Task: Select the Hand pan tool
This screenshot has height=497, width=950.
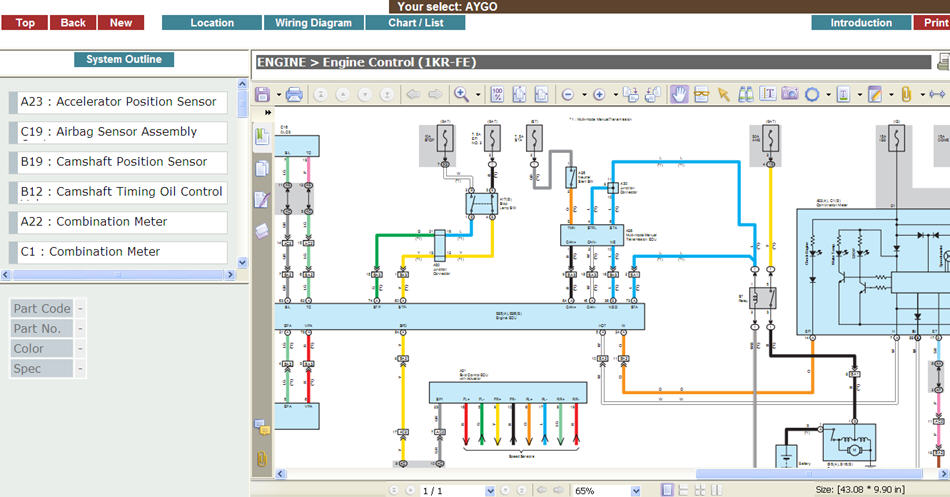Action: click(679, 95)
